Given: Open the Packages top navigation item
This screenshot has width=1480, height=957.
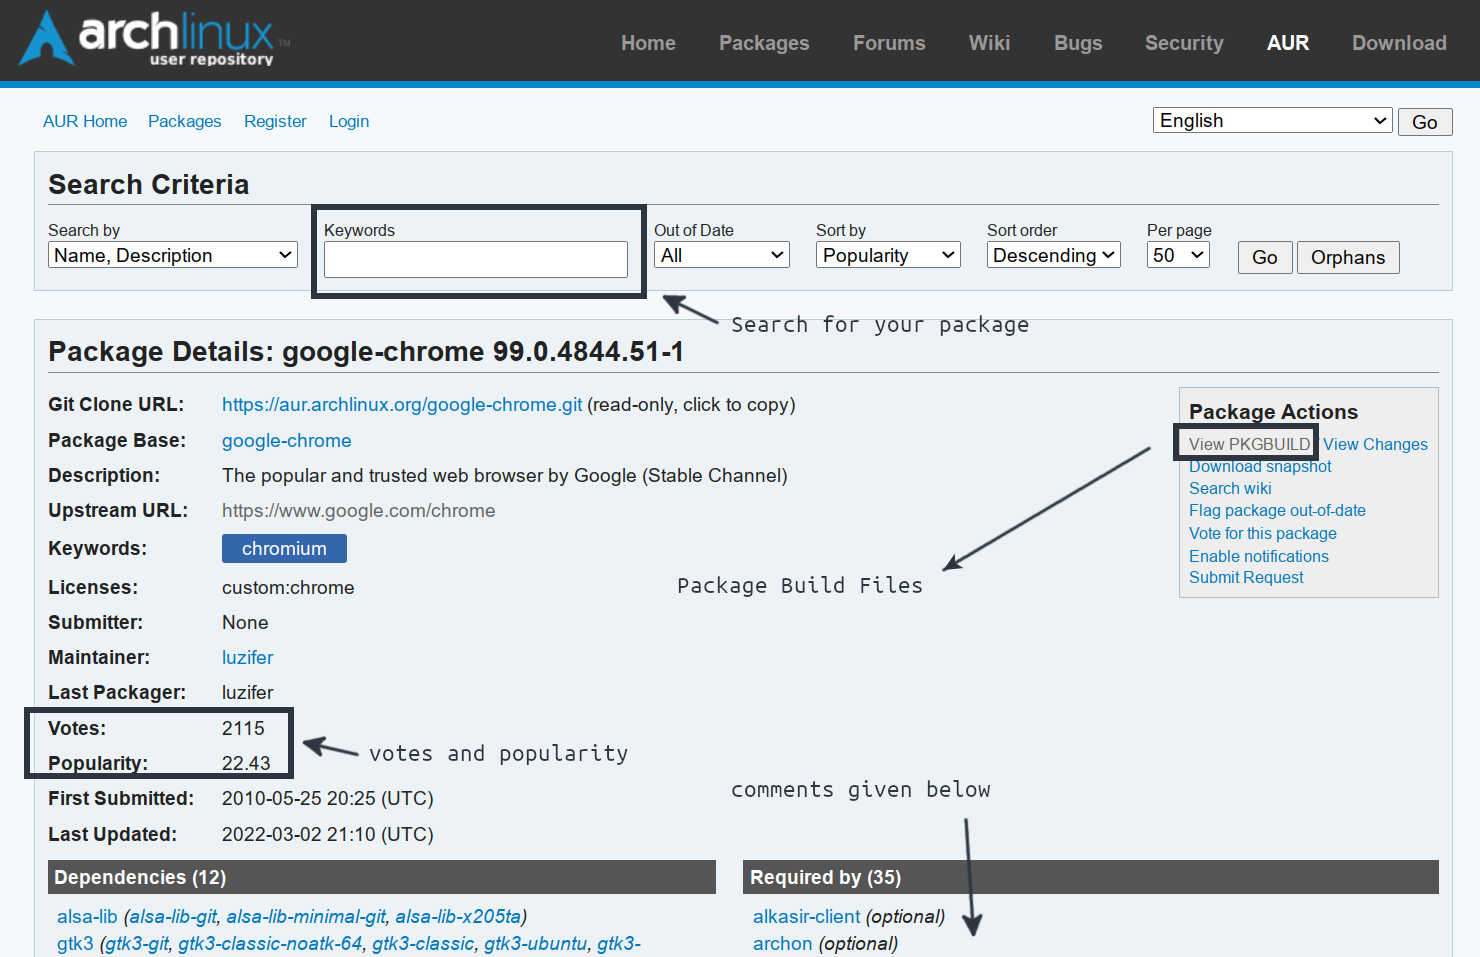Looking at the screenshot, I should [x=764, y=43].
